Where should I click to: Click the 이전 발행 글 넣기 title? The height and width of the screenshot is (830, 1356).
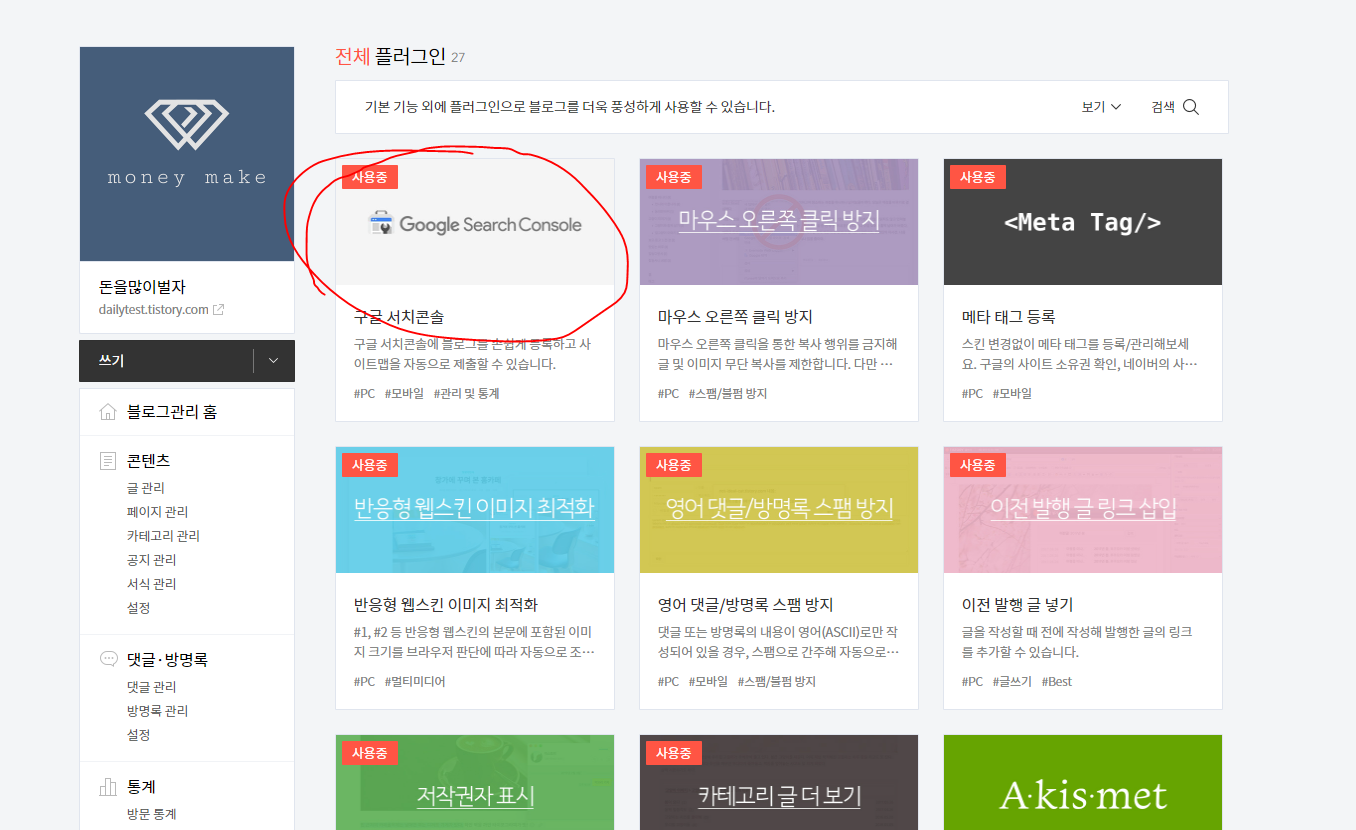click(1017, 605)
